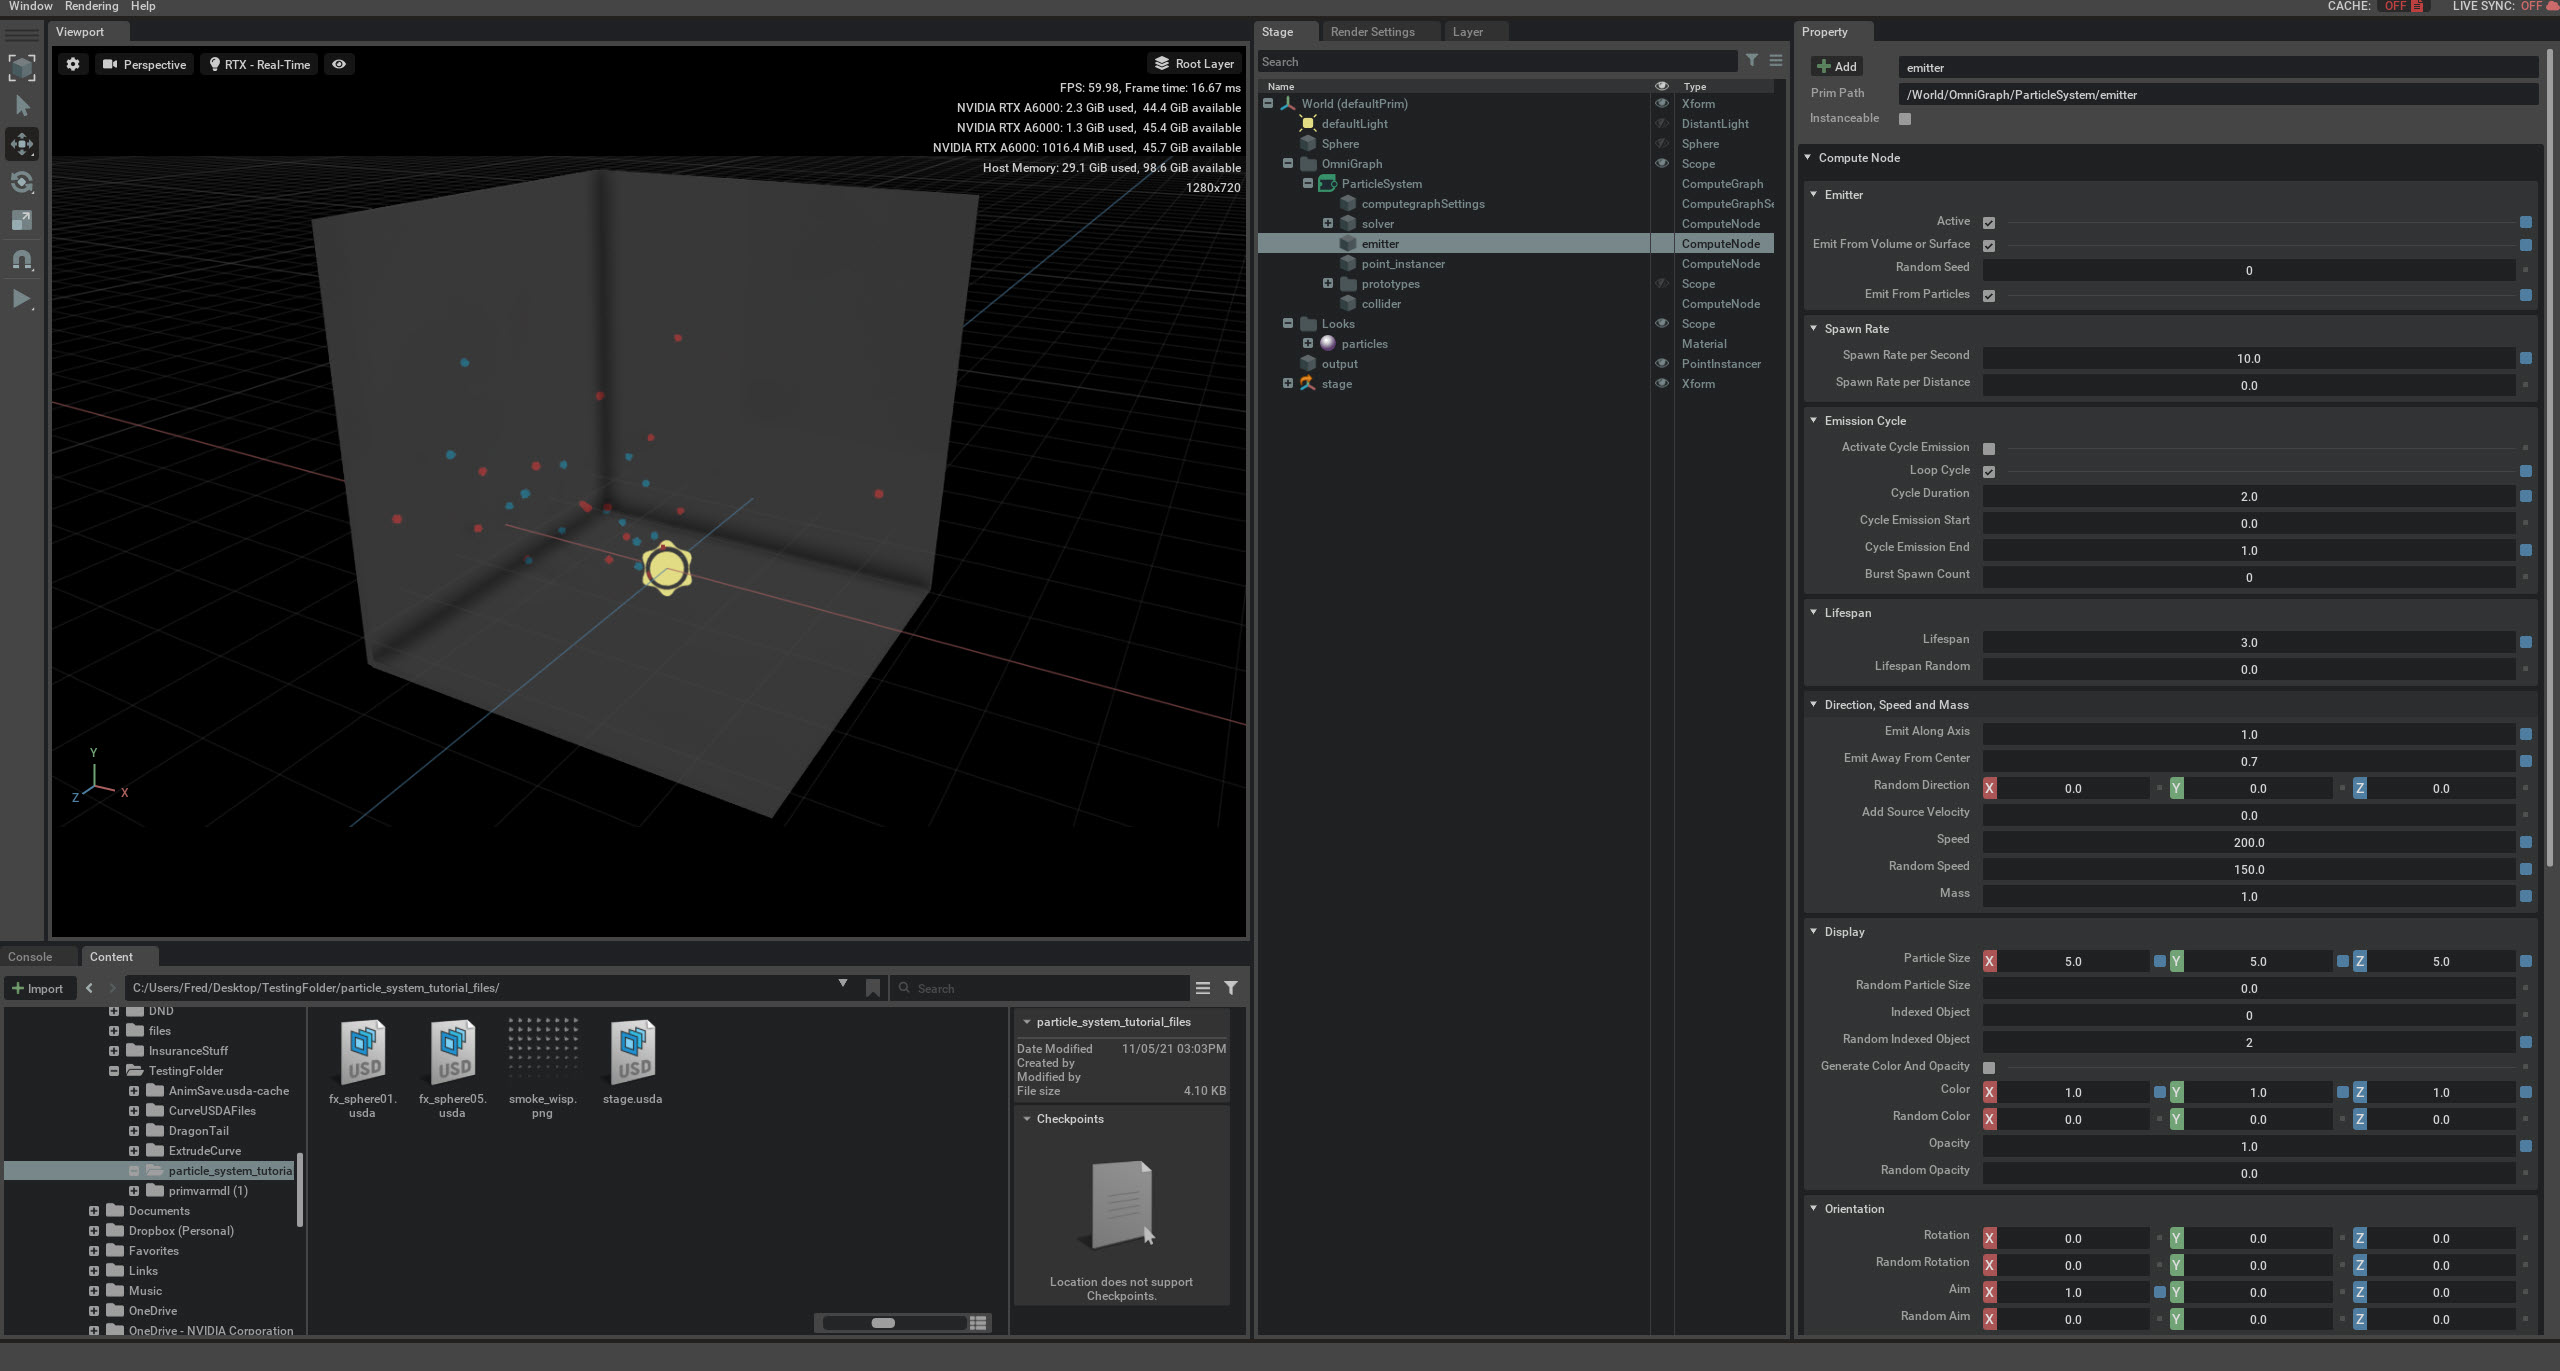Toggle Content grid view icon
This screenshot has height=1371, width=2560.
pyautogui.click(x=978, y=1323)
